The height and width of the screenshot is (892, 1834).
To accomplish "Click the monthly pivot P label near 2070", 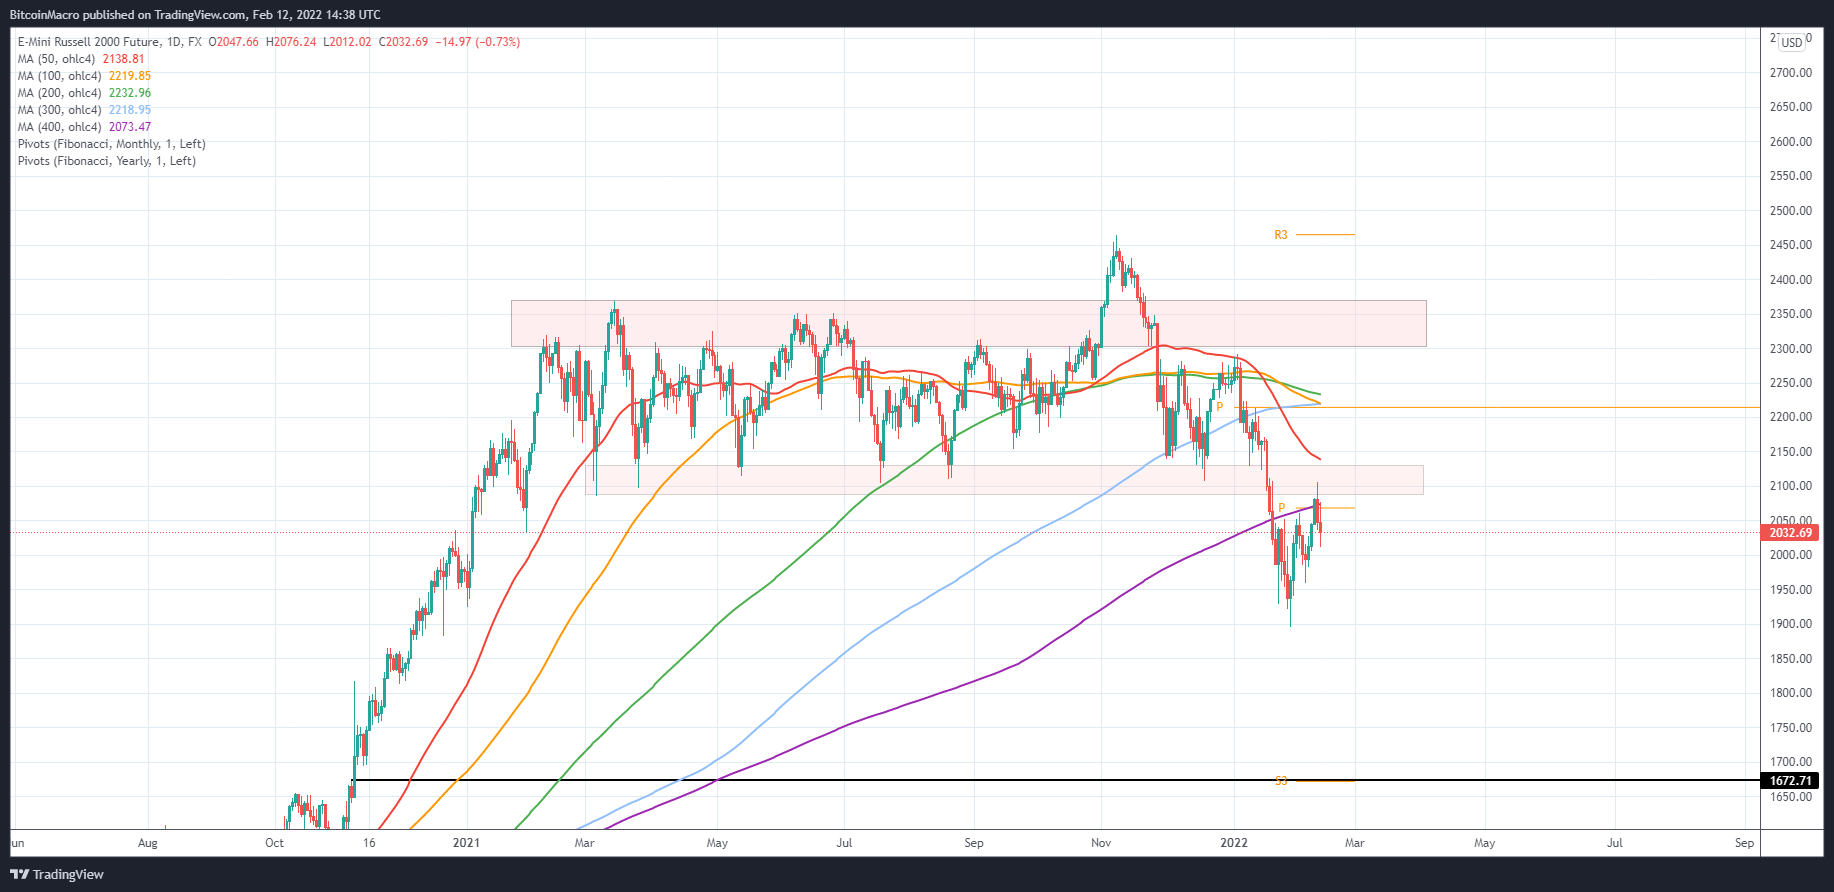I will pos(1281,508).
